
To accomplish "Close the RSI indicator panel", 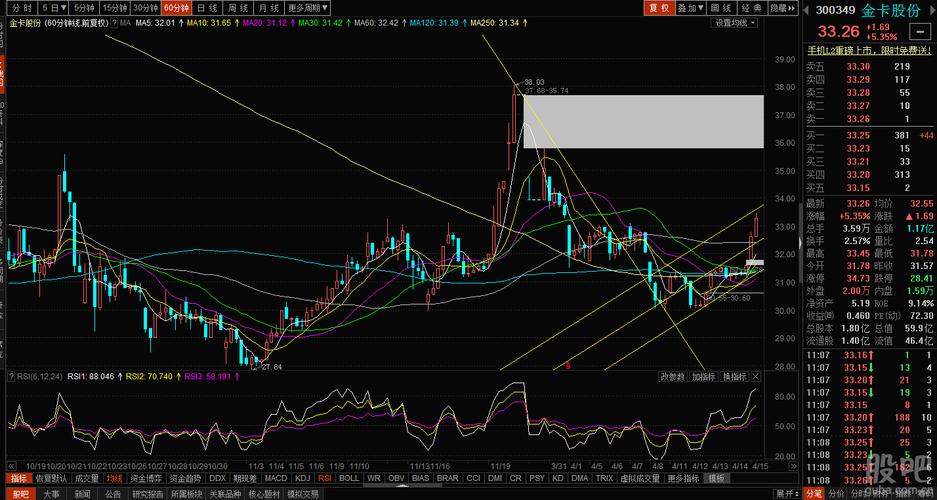I will click(x=755, y=376).
